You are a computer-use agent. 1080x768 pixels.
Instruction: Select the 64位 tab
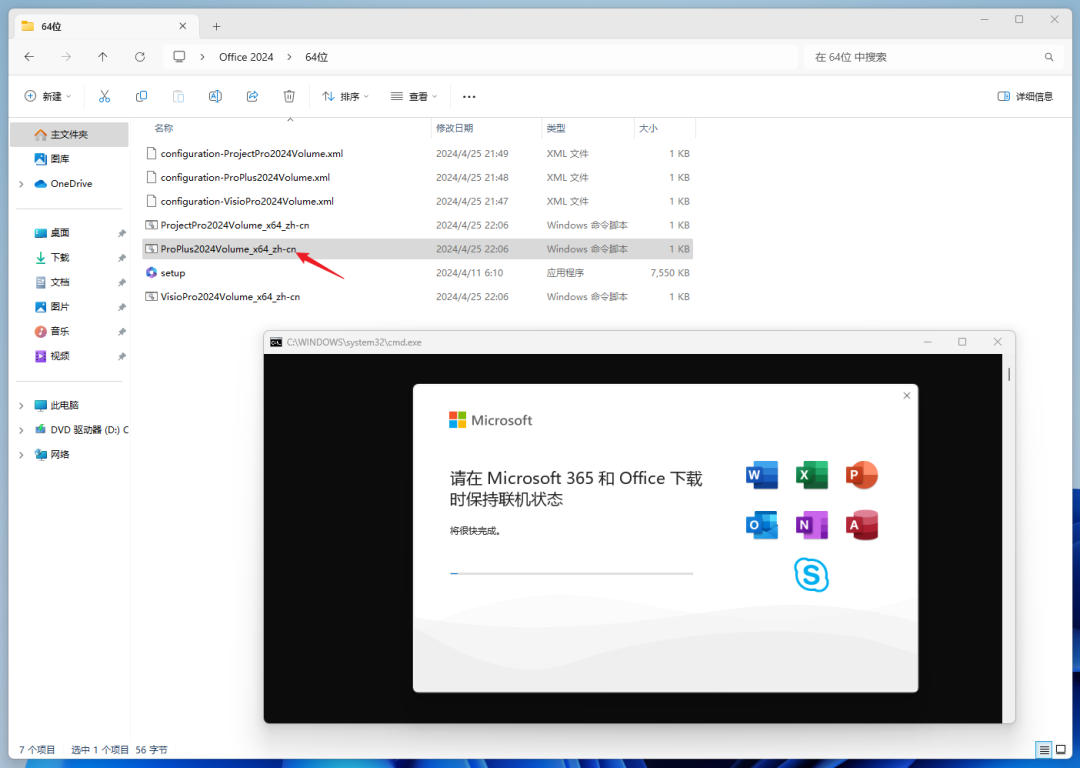[x=105, y=26]
